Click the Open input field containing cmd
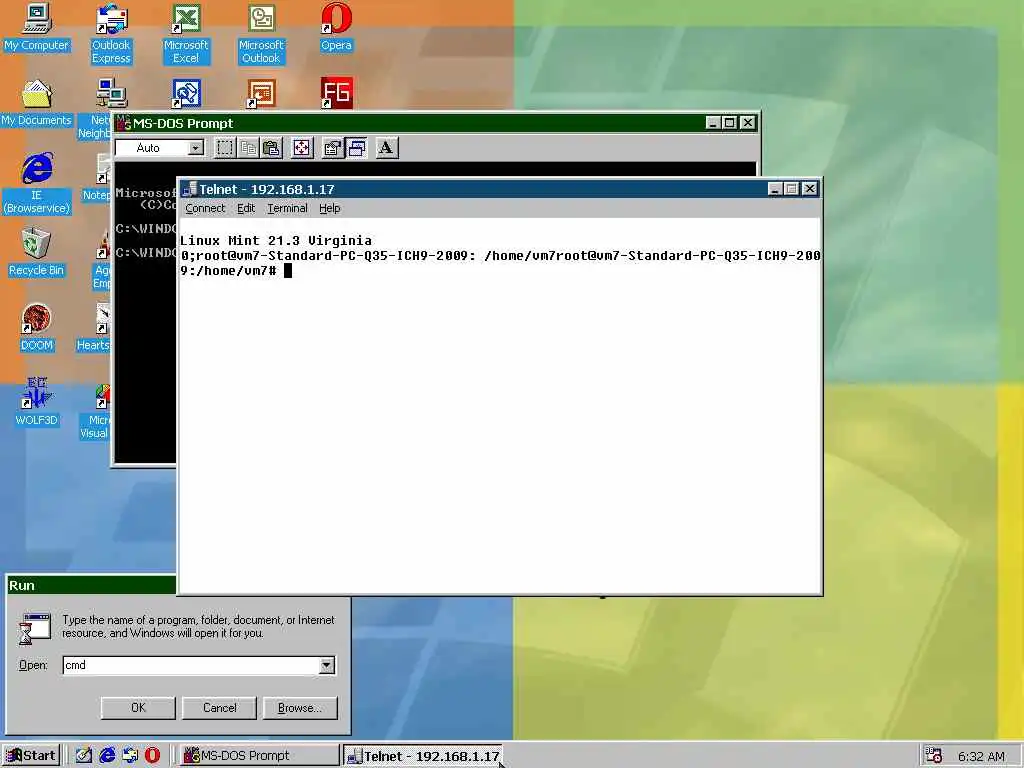This screenshot has width=1024, height=768. 191,665
